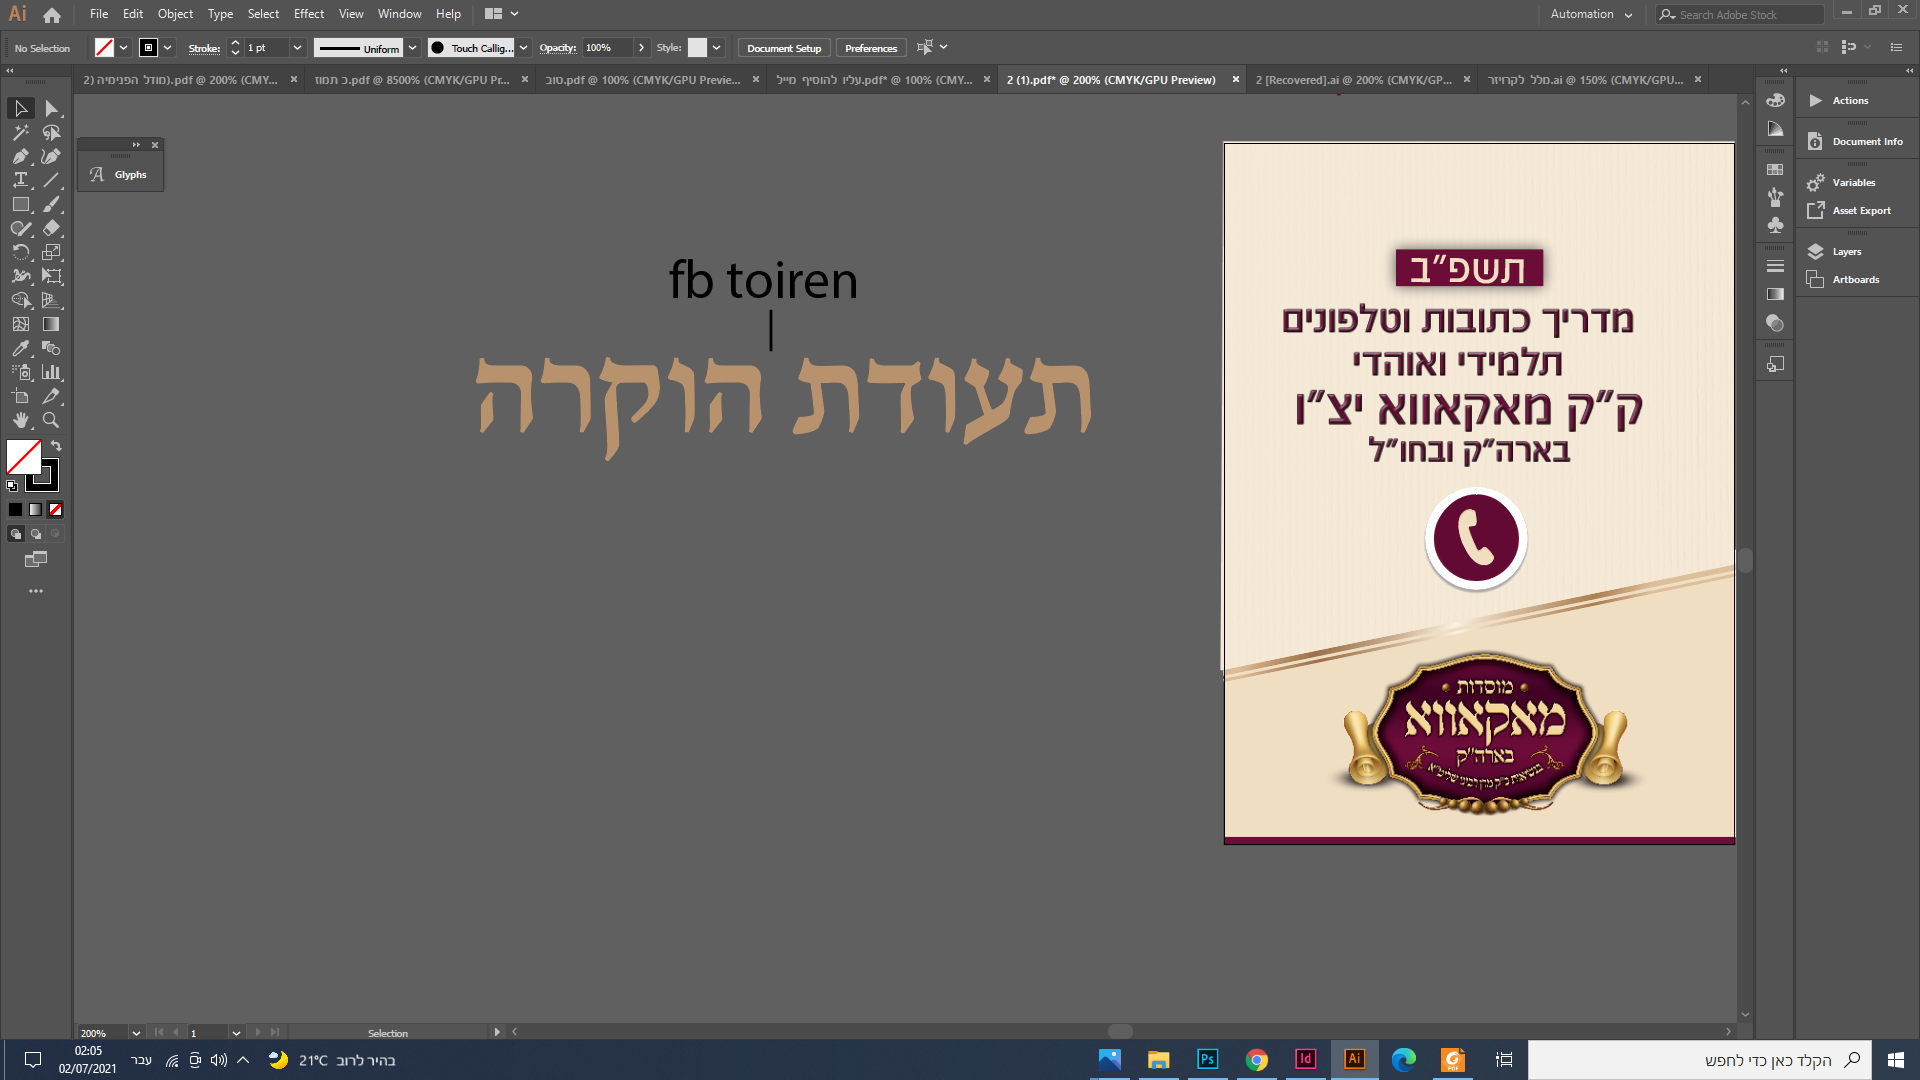Click the Document Setup button
The image size is (1920, 1080).
pyautogui.click(x=783, y=48)
